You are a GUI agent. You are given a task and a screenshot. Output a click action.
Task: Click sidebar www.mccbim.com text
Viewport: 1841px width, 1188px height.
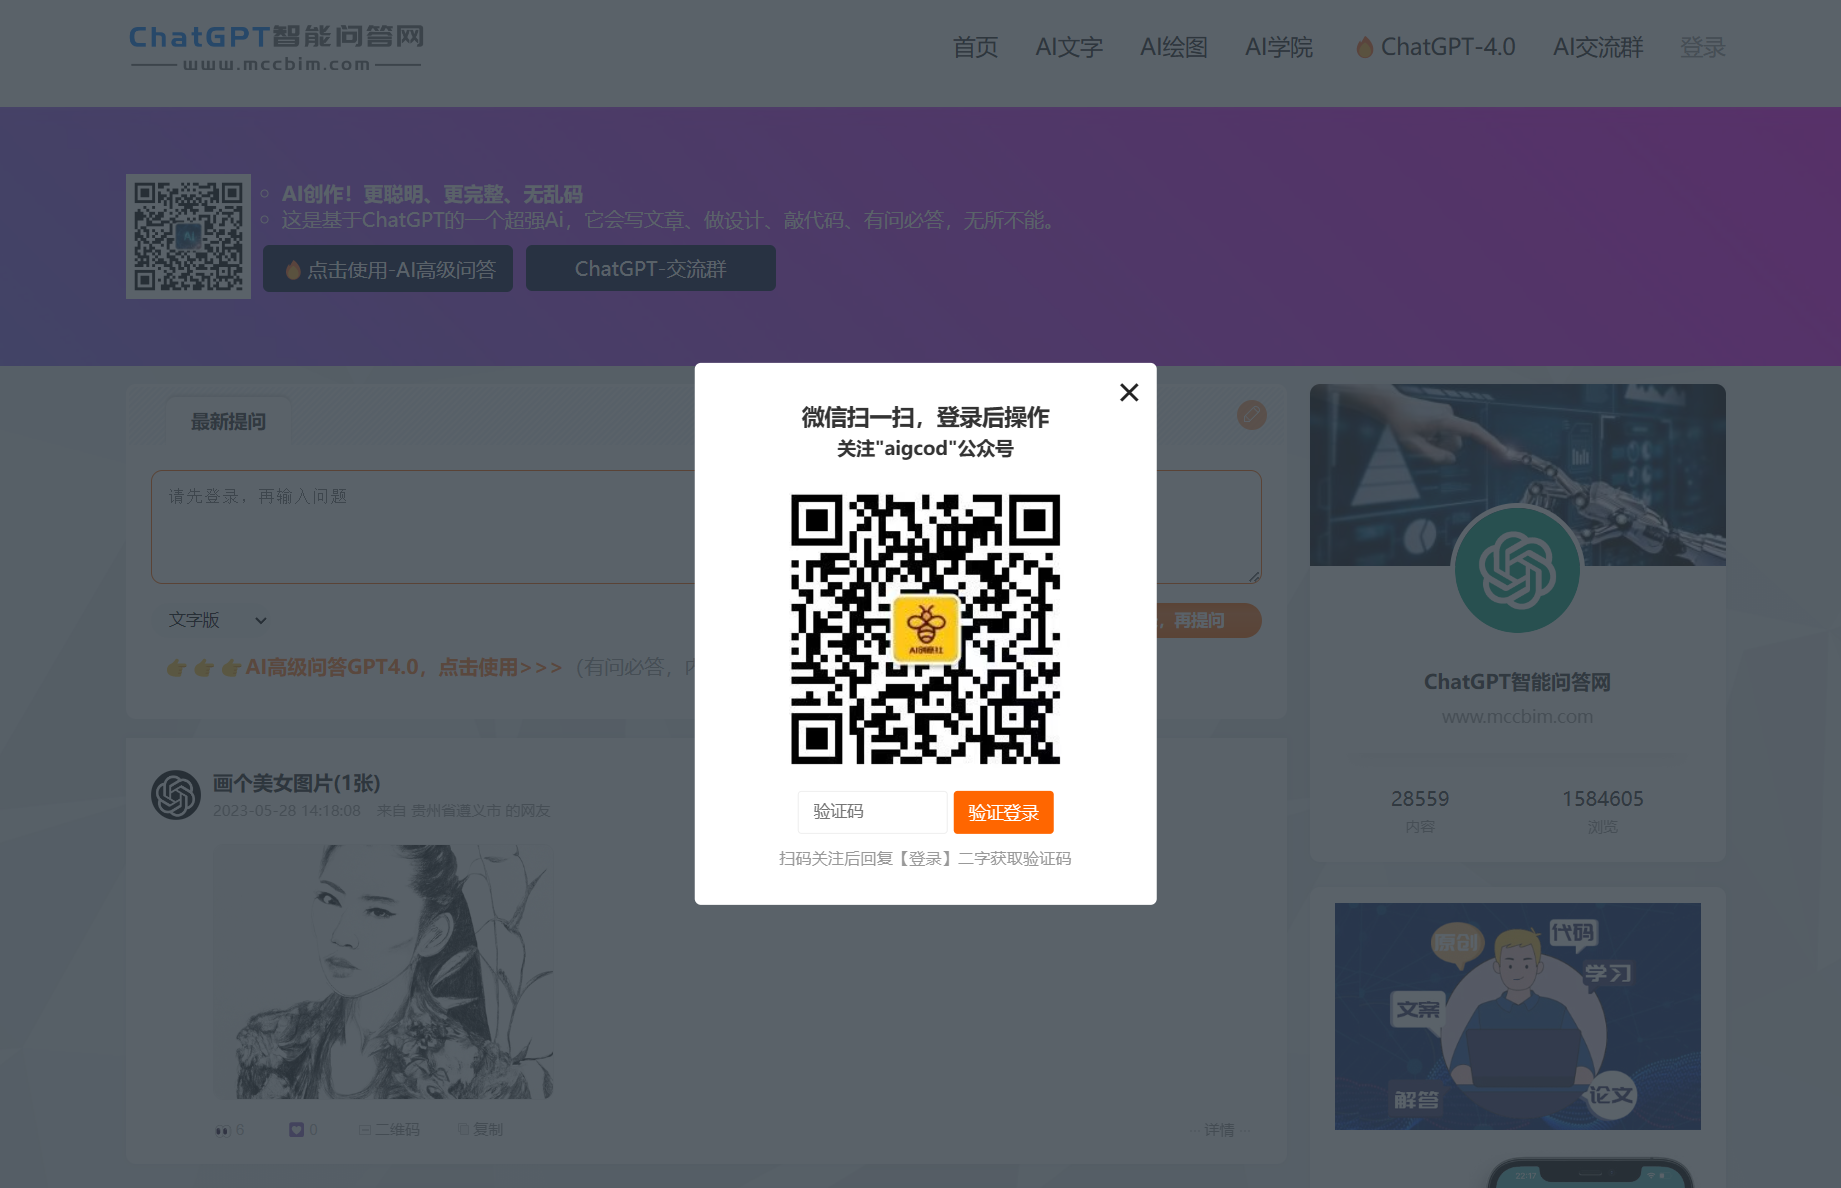coord(1517,717)
